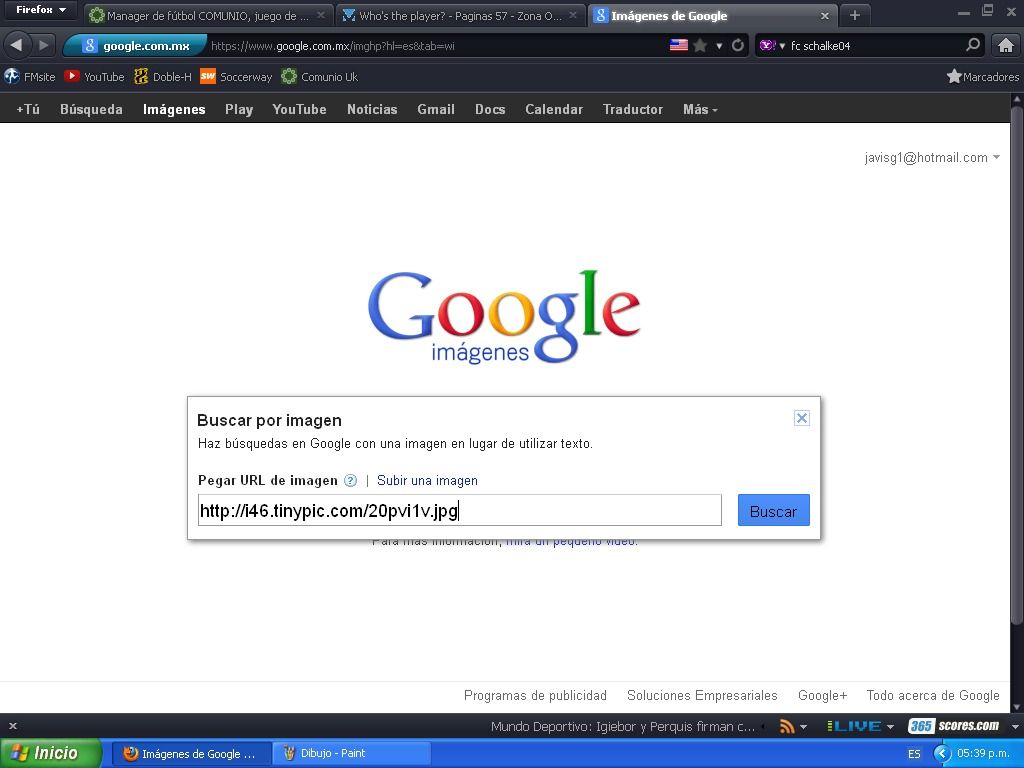Open YouTube from the Google bar

(300, 110)
